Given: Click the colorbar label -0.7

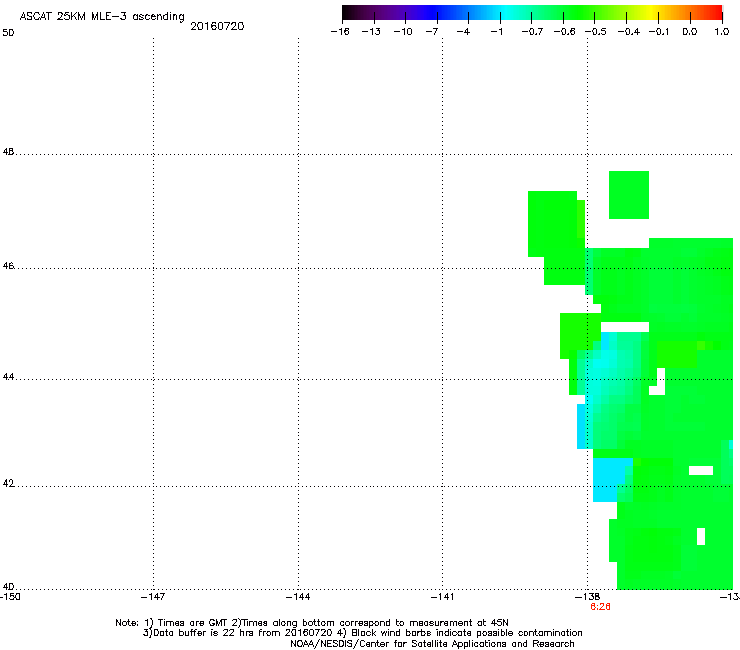Looking at the screenshot, I should coord(532,32).
